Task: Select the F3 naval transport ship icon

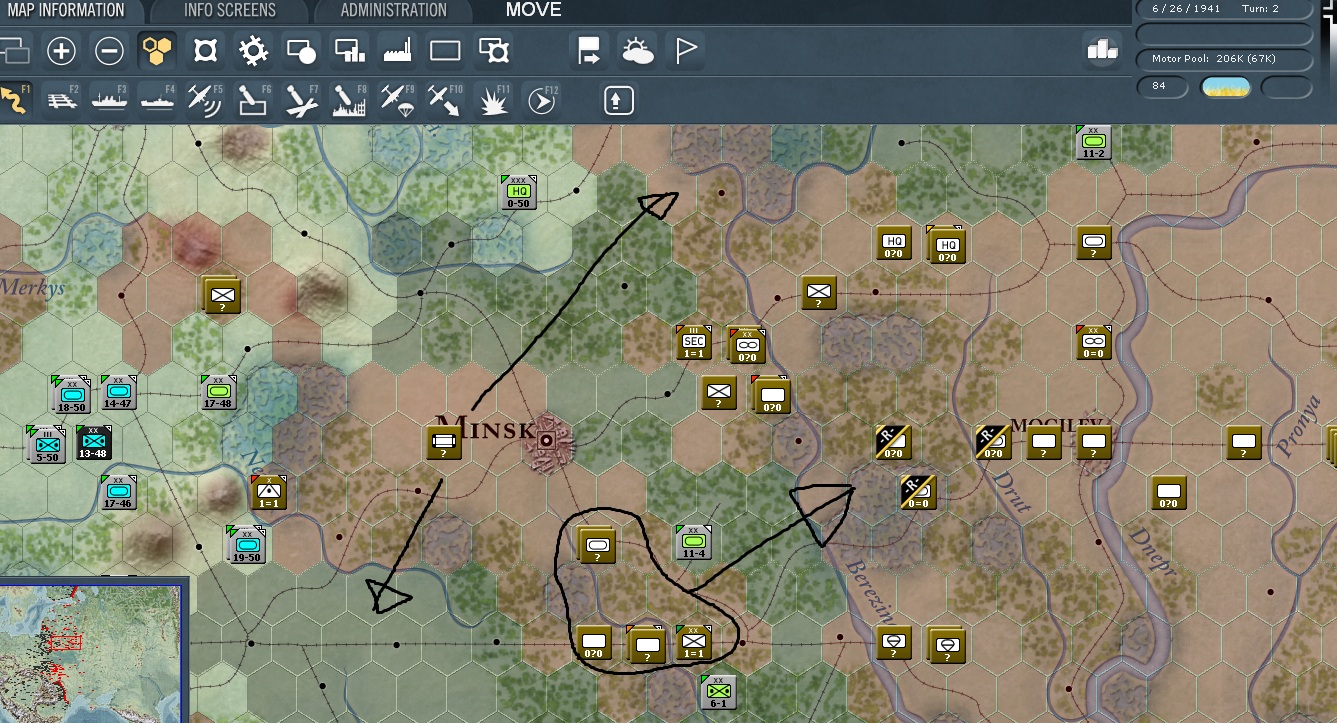Action: click(109, 100)
